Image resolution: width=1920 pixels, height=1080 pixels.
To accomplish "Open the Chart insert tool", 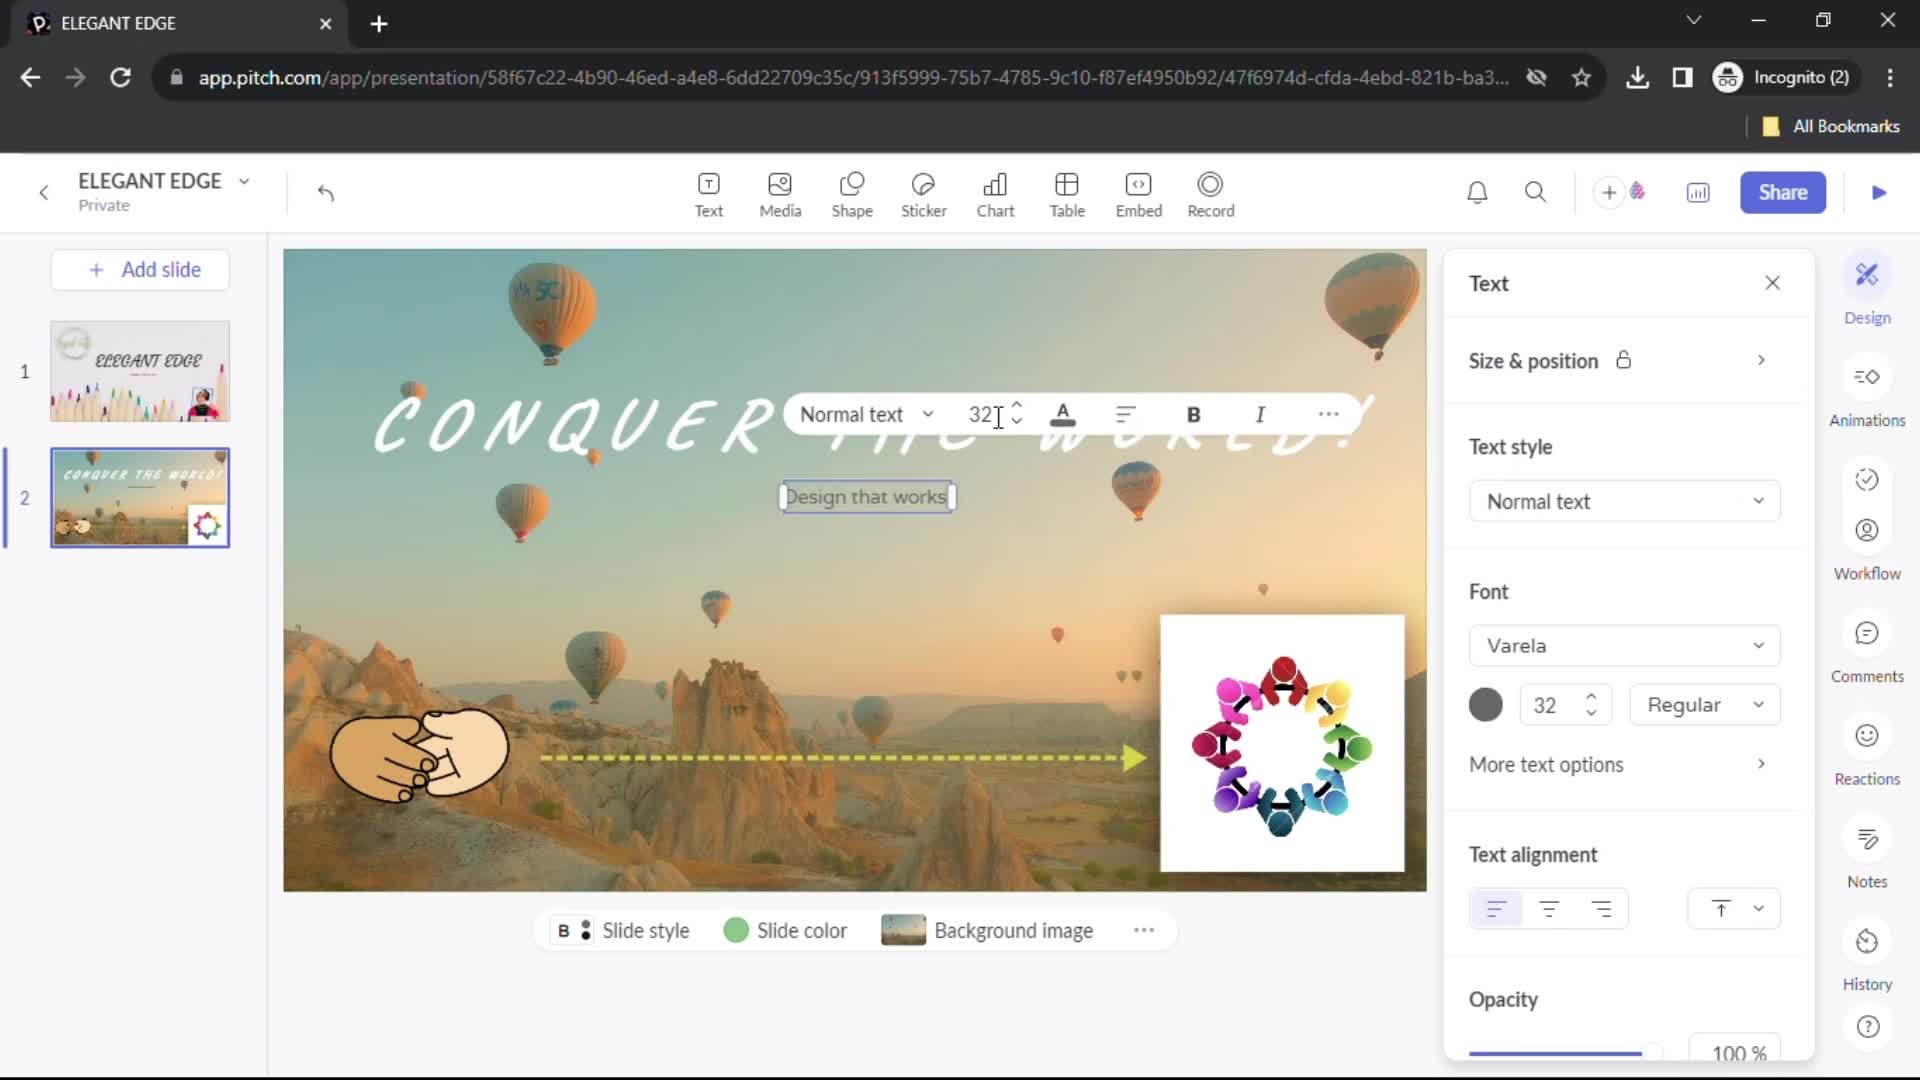I will tap(997, 193).
